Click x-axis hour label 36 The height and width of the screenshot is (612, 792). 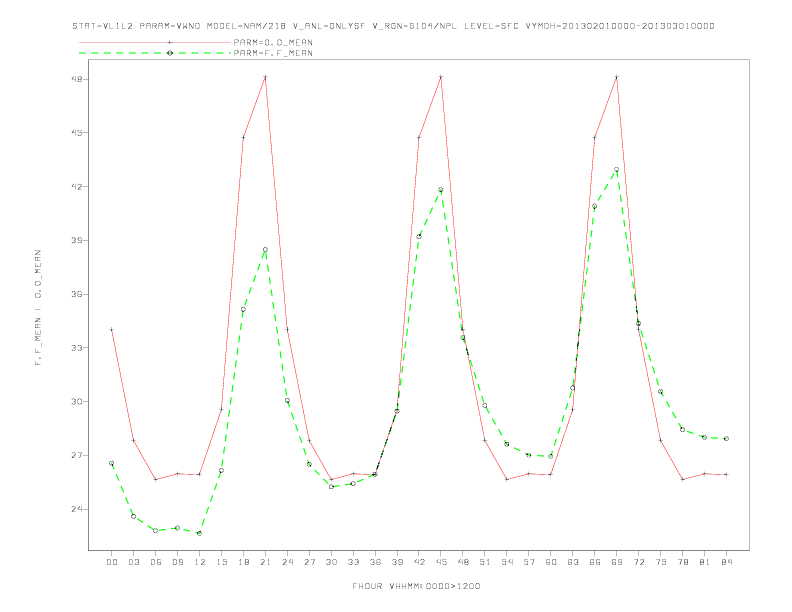[x=375, y=562]
